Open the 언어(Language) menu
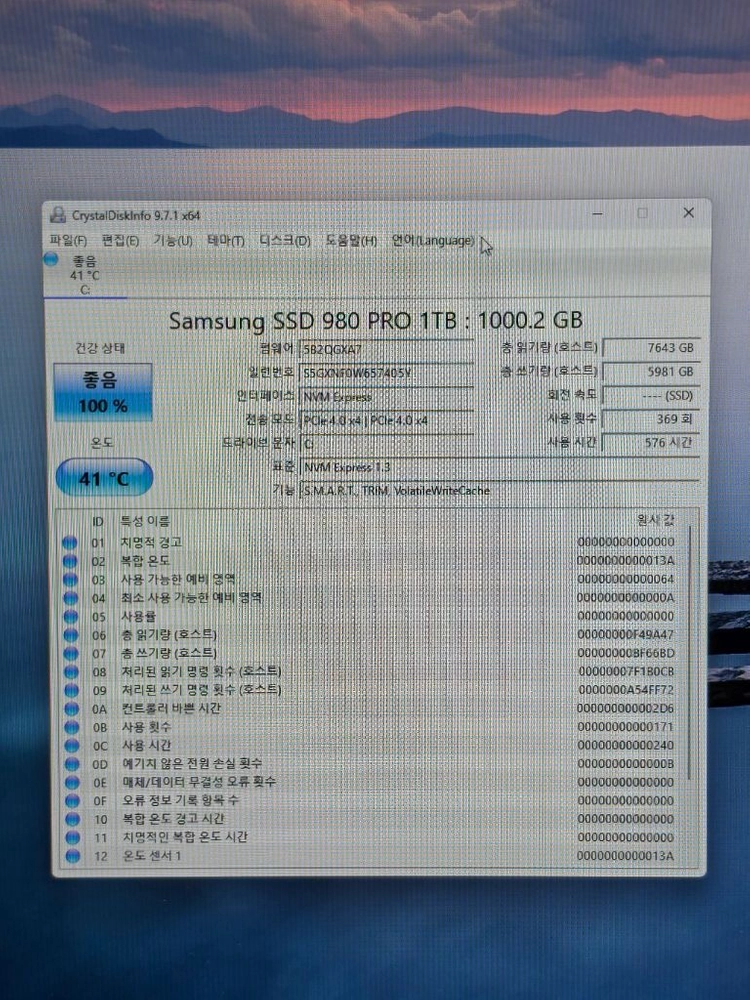 coord(433,240)
